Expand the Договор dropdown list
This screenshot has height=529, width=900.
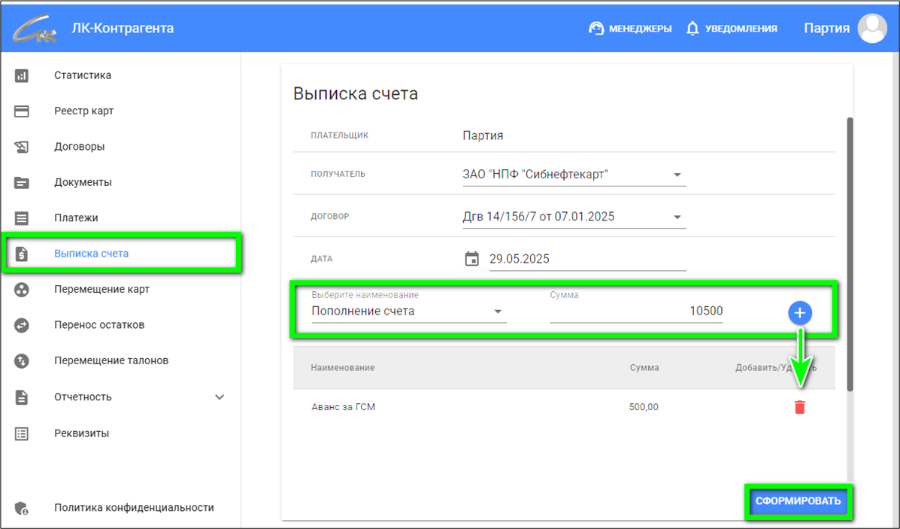677,217
